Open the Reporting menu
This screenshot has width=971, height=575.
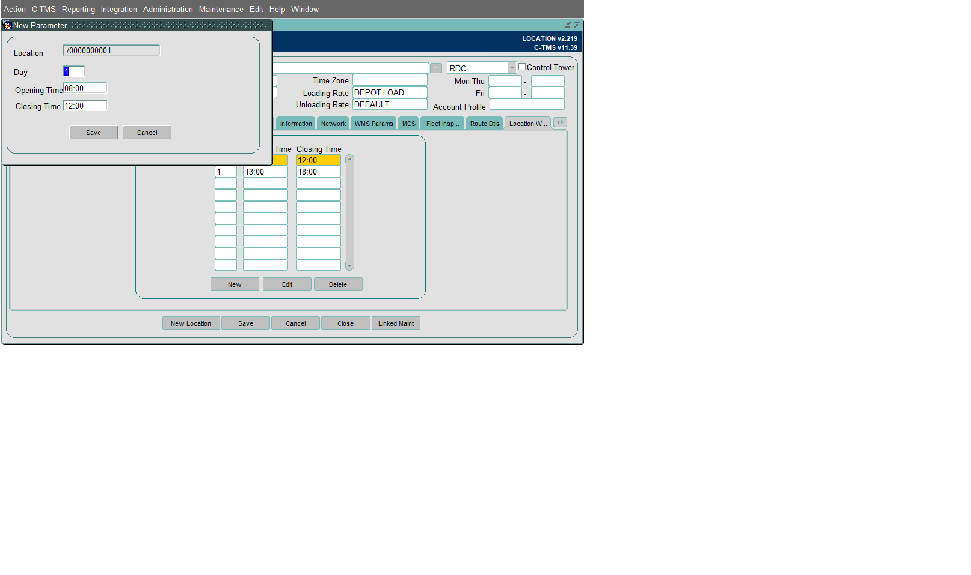pos(78,9)
